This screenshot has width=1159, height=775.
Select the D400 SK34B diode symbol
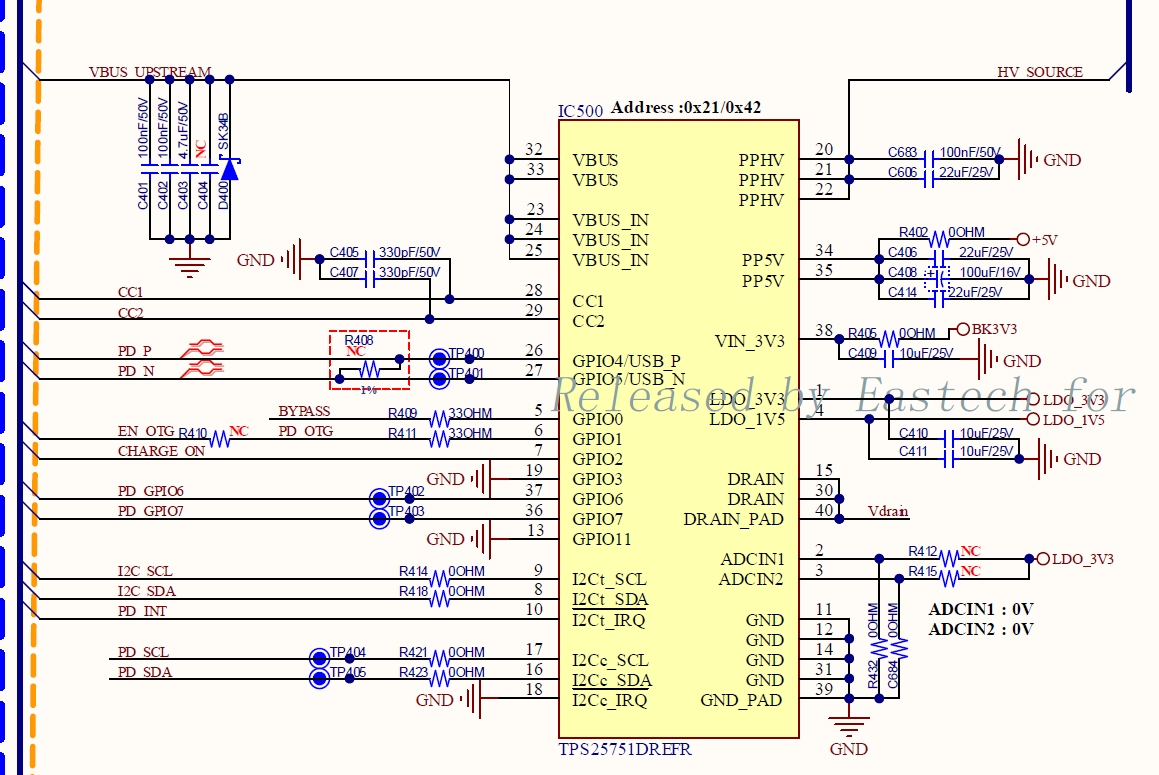230,169
